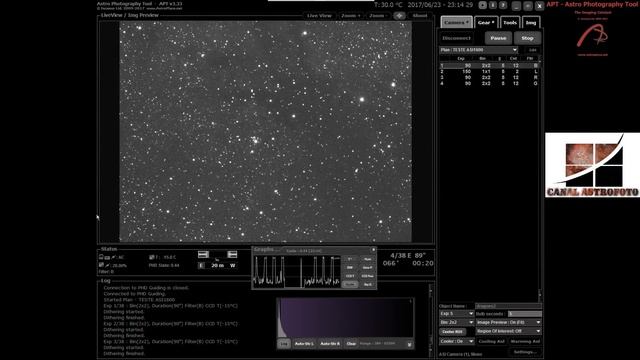
Task: Open the Gear tab
Action: tap(486, 22)
